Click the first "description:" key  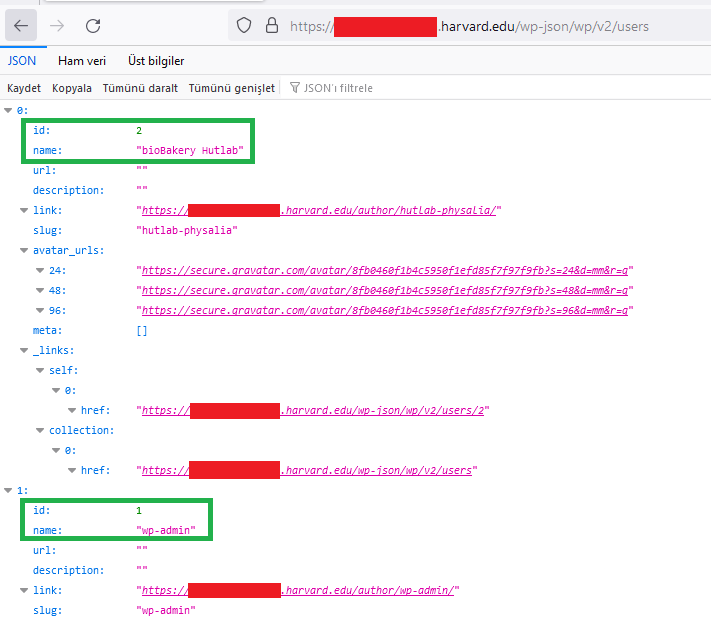[68, 190]
